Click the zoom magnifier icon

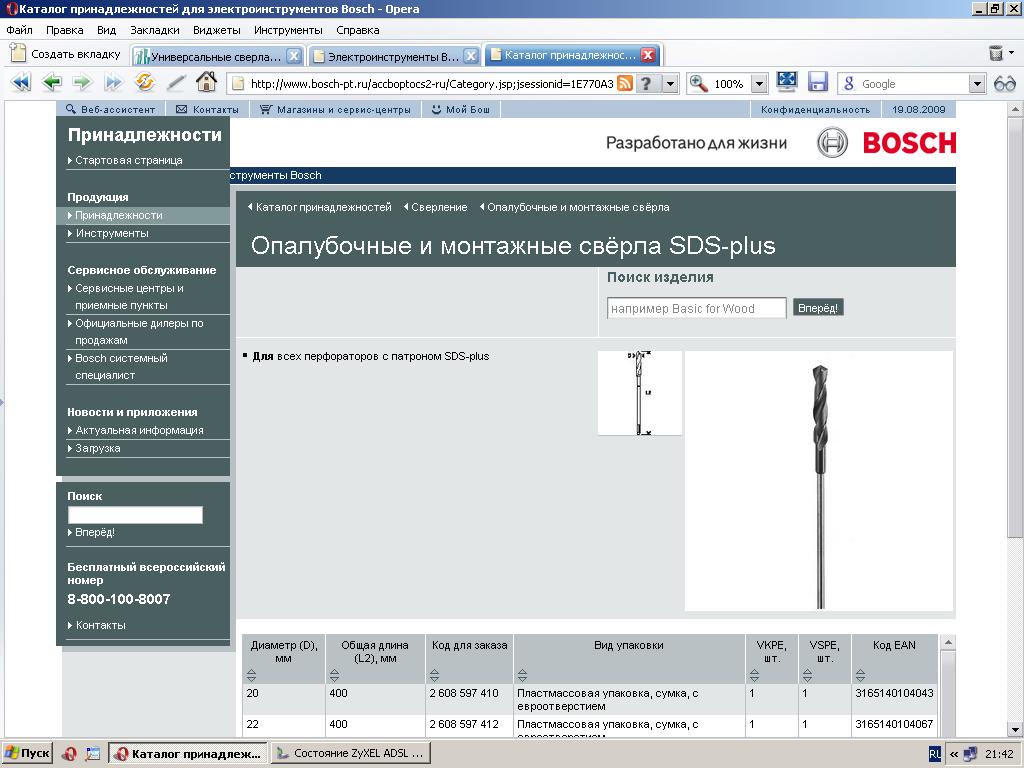(699, 84)
